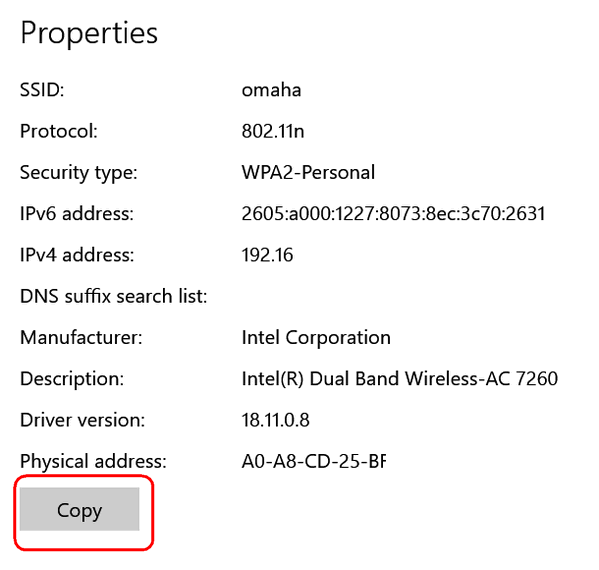Screen dimensions: 599x570
Task: Click the Protocol label
Action: tap(59, 131)
